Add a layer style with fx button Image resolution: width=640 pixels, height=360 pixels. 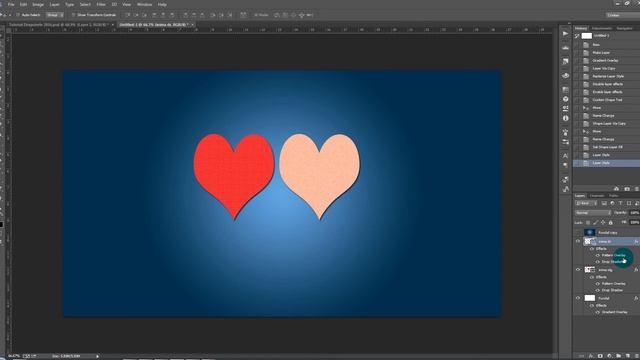[591, 356]
